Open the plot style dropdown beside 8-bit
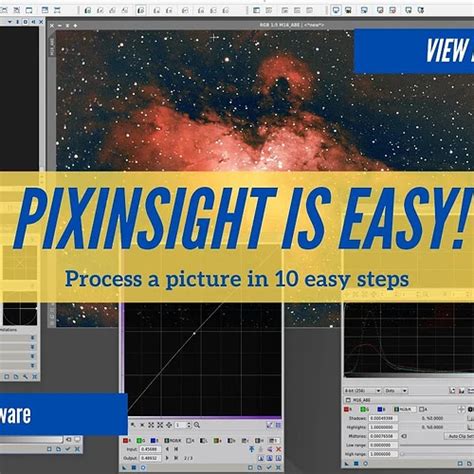474x474 pixels. click(x=396, y=391)
